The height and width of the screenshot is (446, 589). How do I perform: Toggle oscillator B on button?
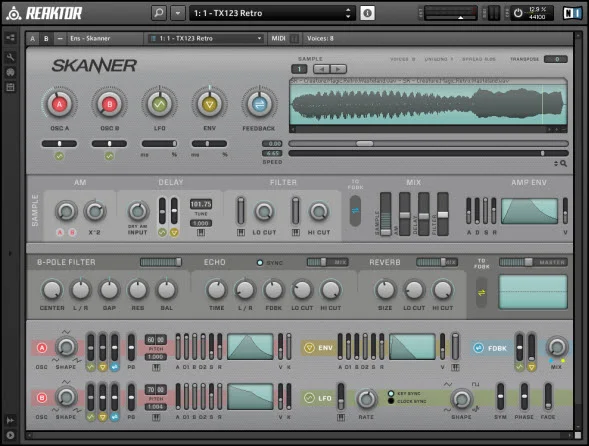coord(42,398)
